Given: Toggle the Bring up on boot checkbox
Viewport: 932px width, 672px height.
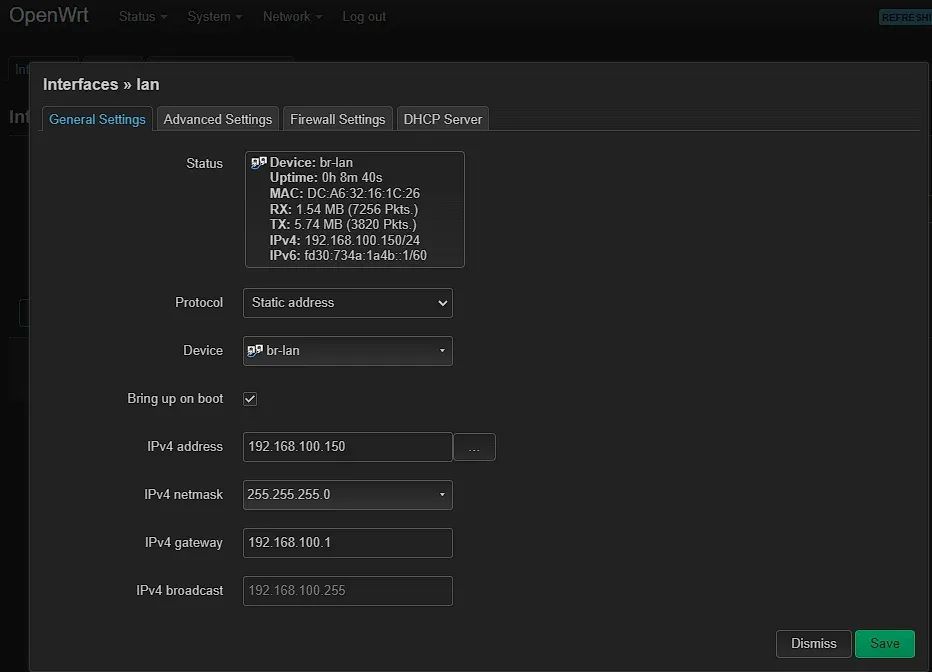Looking at the screenshot, I should 250,399.
